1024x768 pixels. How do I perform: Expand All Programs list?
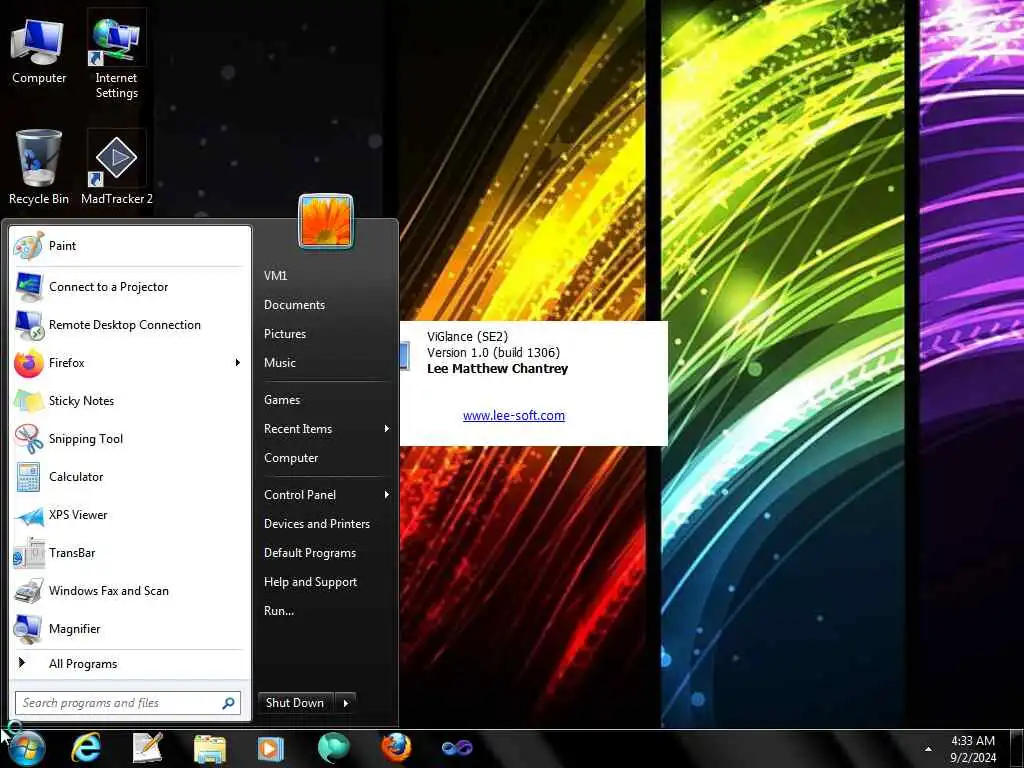(x=129, y=664)
